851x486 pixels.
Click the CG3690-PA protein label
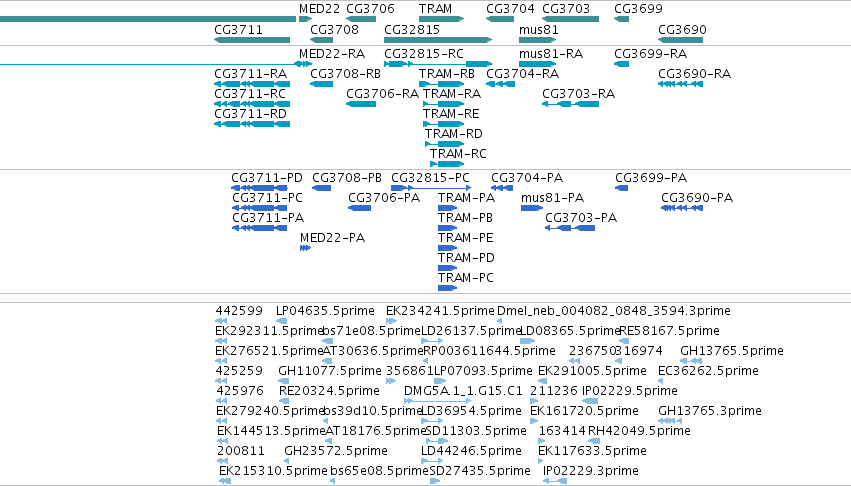(697, 198)
